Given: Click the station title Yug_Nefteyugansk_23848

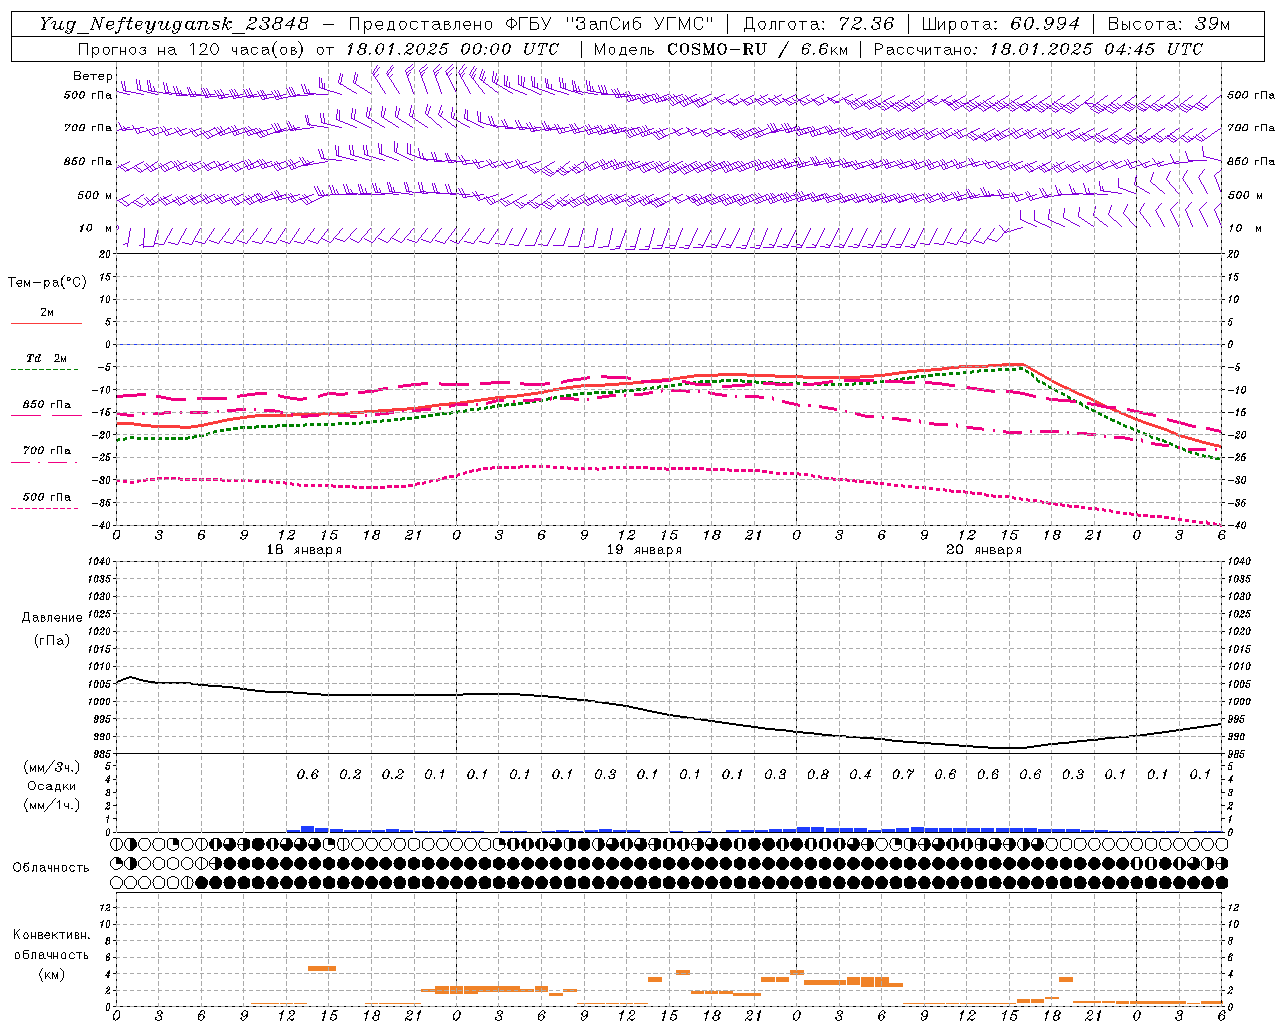Looking at the screenshot, I should tap(174, 24).
